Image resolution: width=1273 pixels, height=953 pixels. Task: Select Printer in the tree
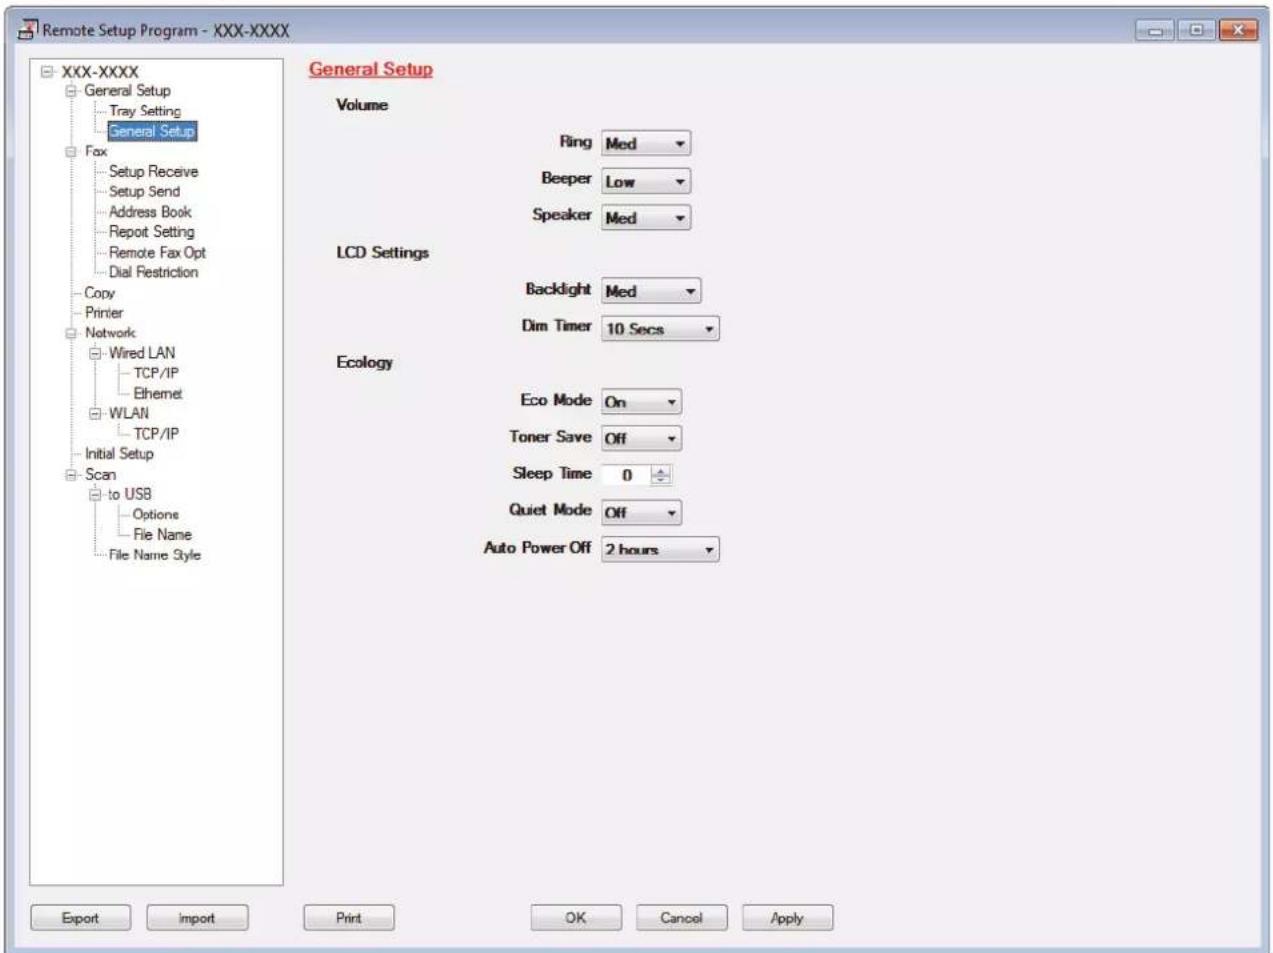(104, 312)
